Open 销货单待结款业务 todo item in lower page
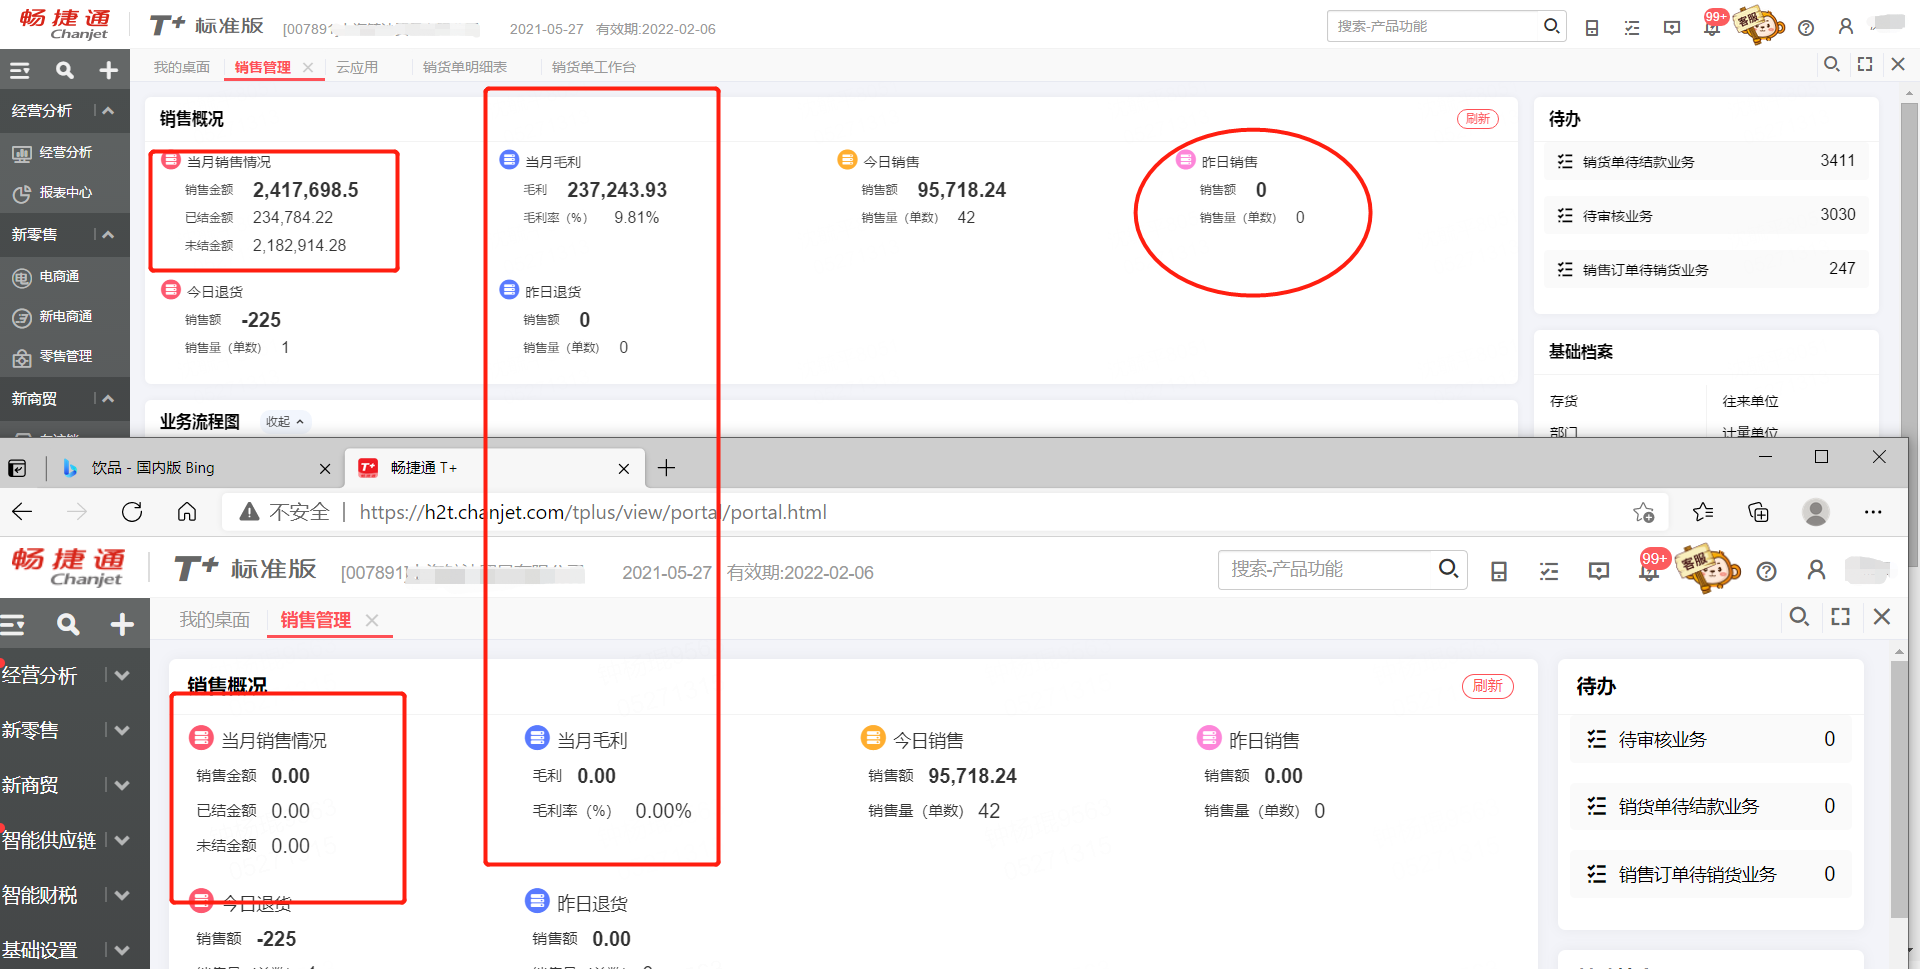 click(x=1710, y=806)
